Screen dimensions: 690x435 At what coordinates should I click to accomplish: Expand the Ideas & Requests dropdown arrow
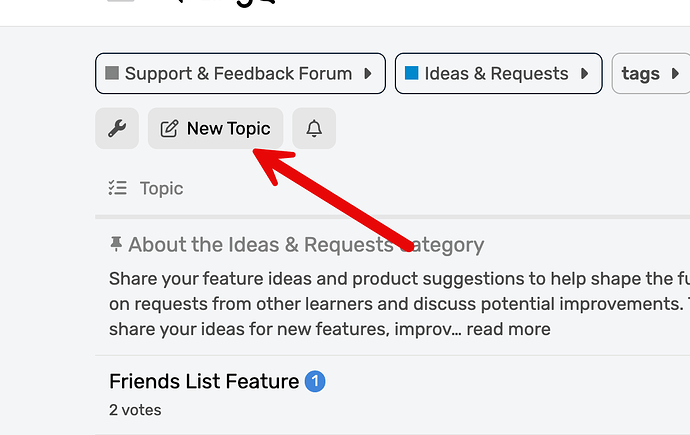585,73
